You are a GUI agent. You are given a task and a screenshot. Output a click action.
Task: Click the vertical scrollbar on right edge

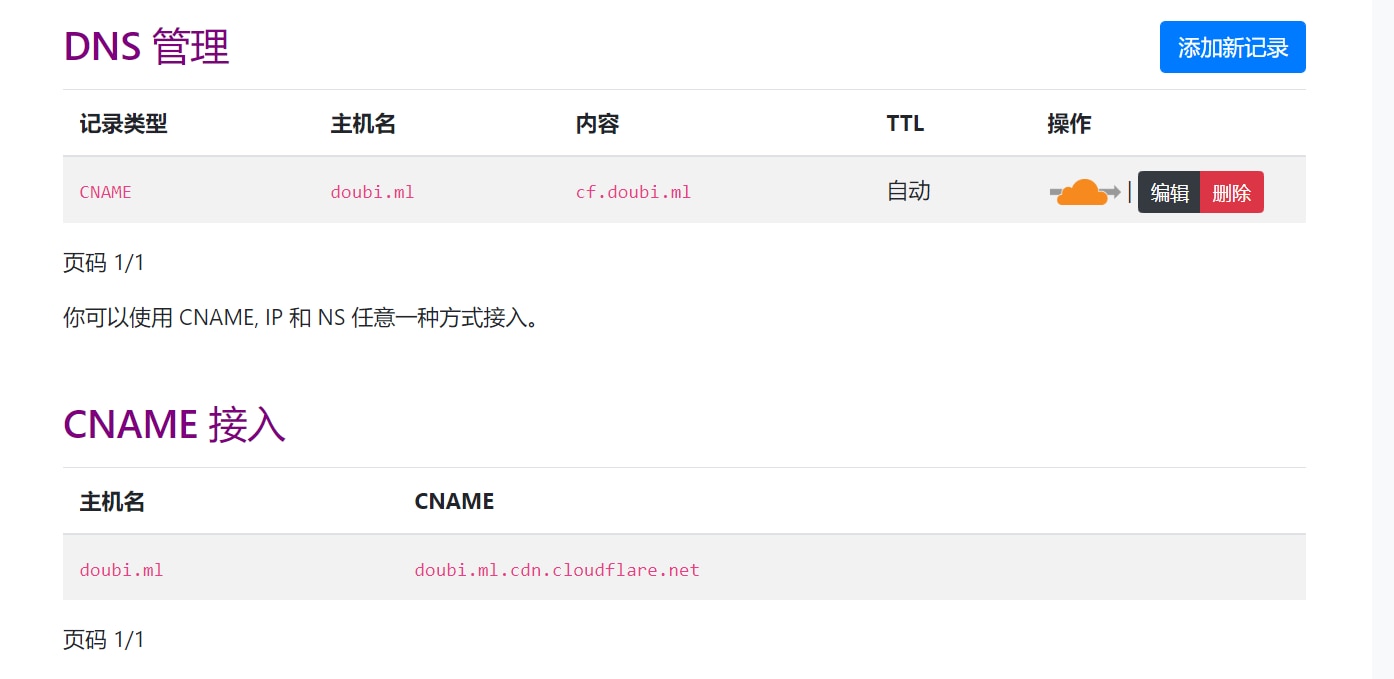1383,339
